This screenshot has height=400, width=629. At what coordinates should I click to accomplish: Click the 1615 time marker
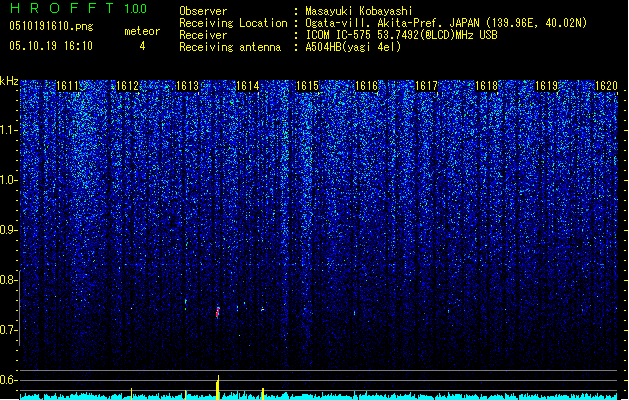(x=307, y=86)
